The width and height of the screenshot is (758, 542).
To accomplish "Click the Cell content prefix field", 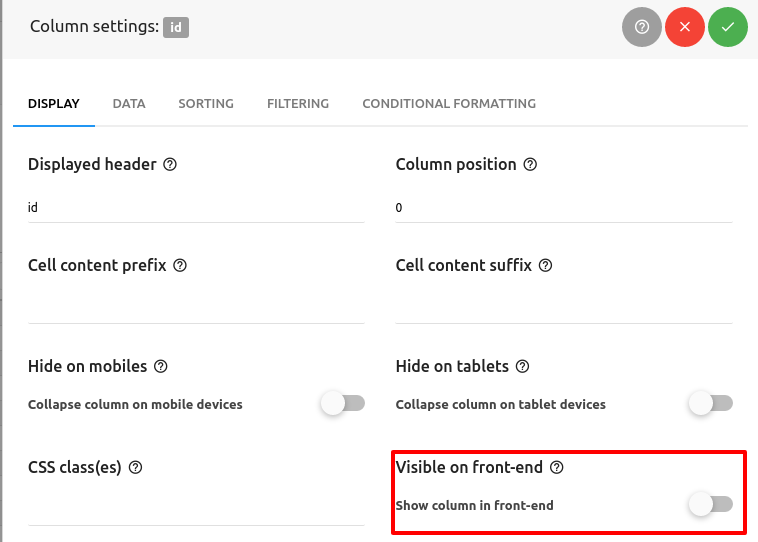I will (x=196, y=309).
